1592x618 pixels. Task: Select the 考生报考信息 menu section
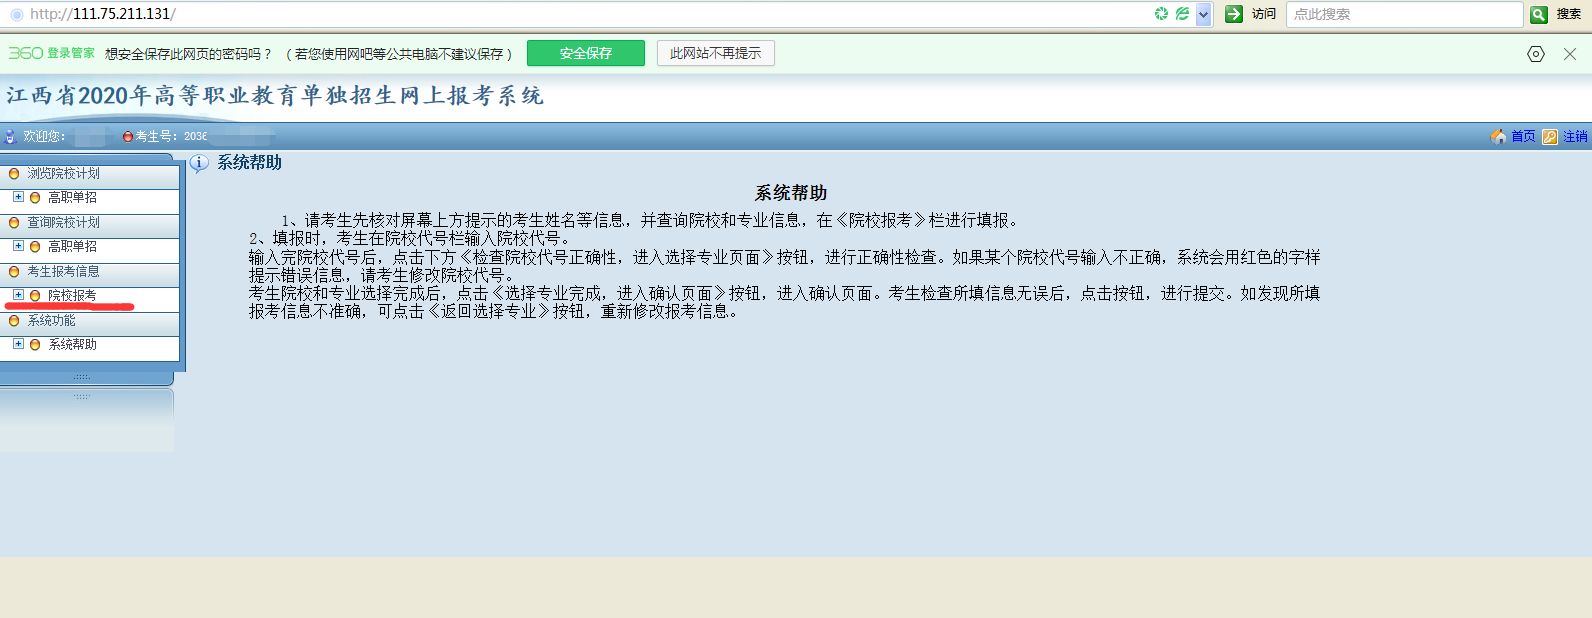pyautogui.click(x=63, y=271)
